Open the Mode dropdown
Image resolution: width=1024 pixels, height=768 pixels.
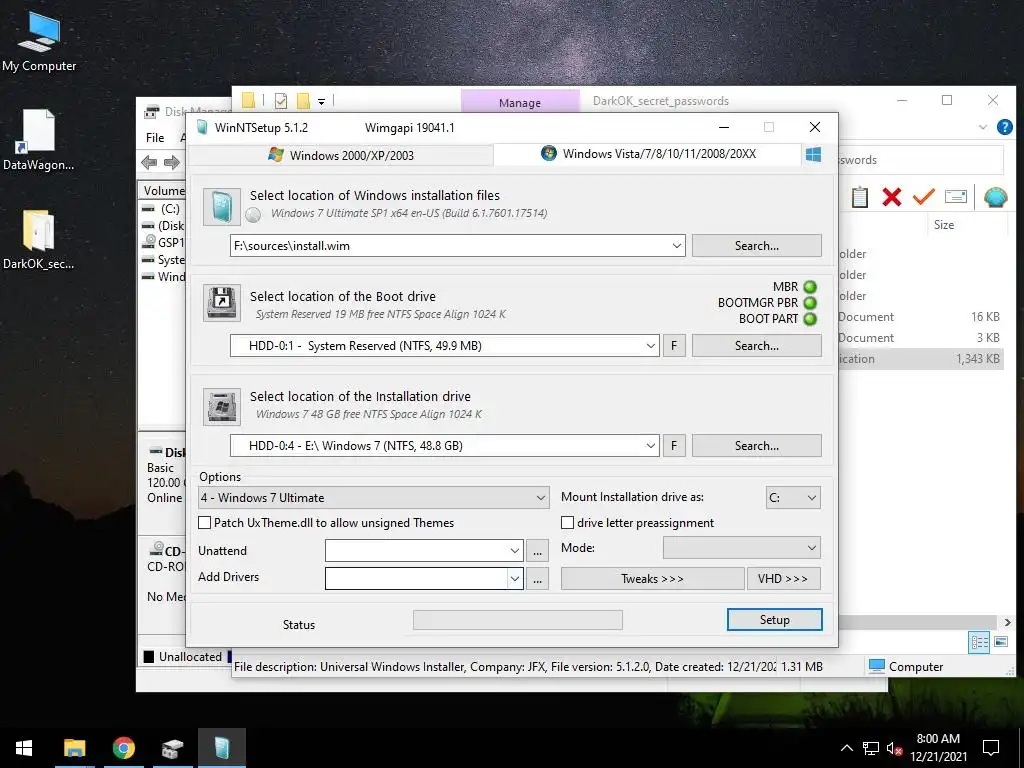[741, 548]
